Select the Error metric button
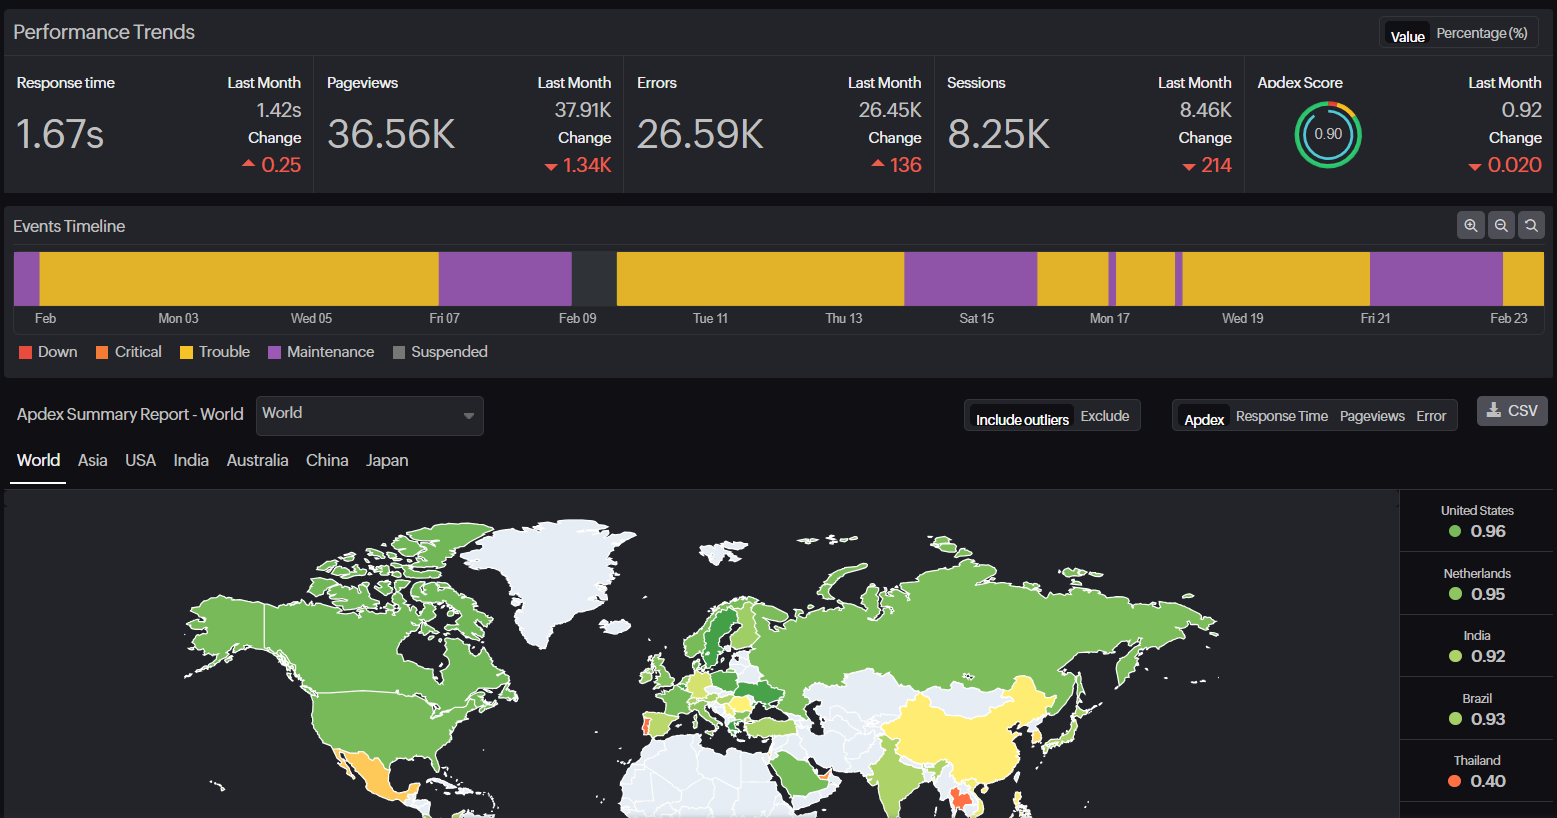1557x818 pixels. tap(1431, 416)
